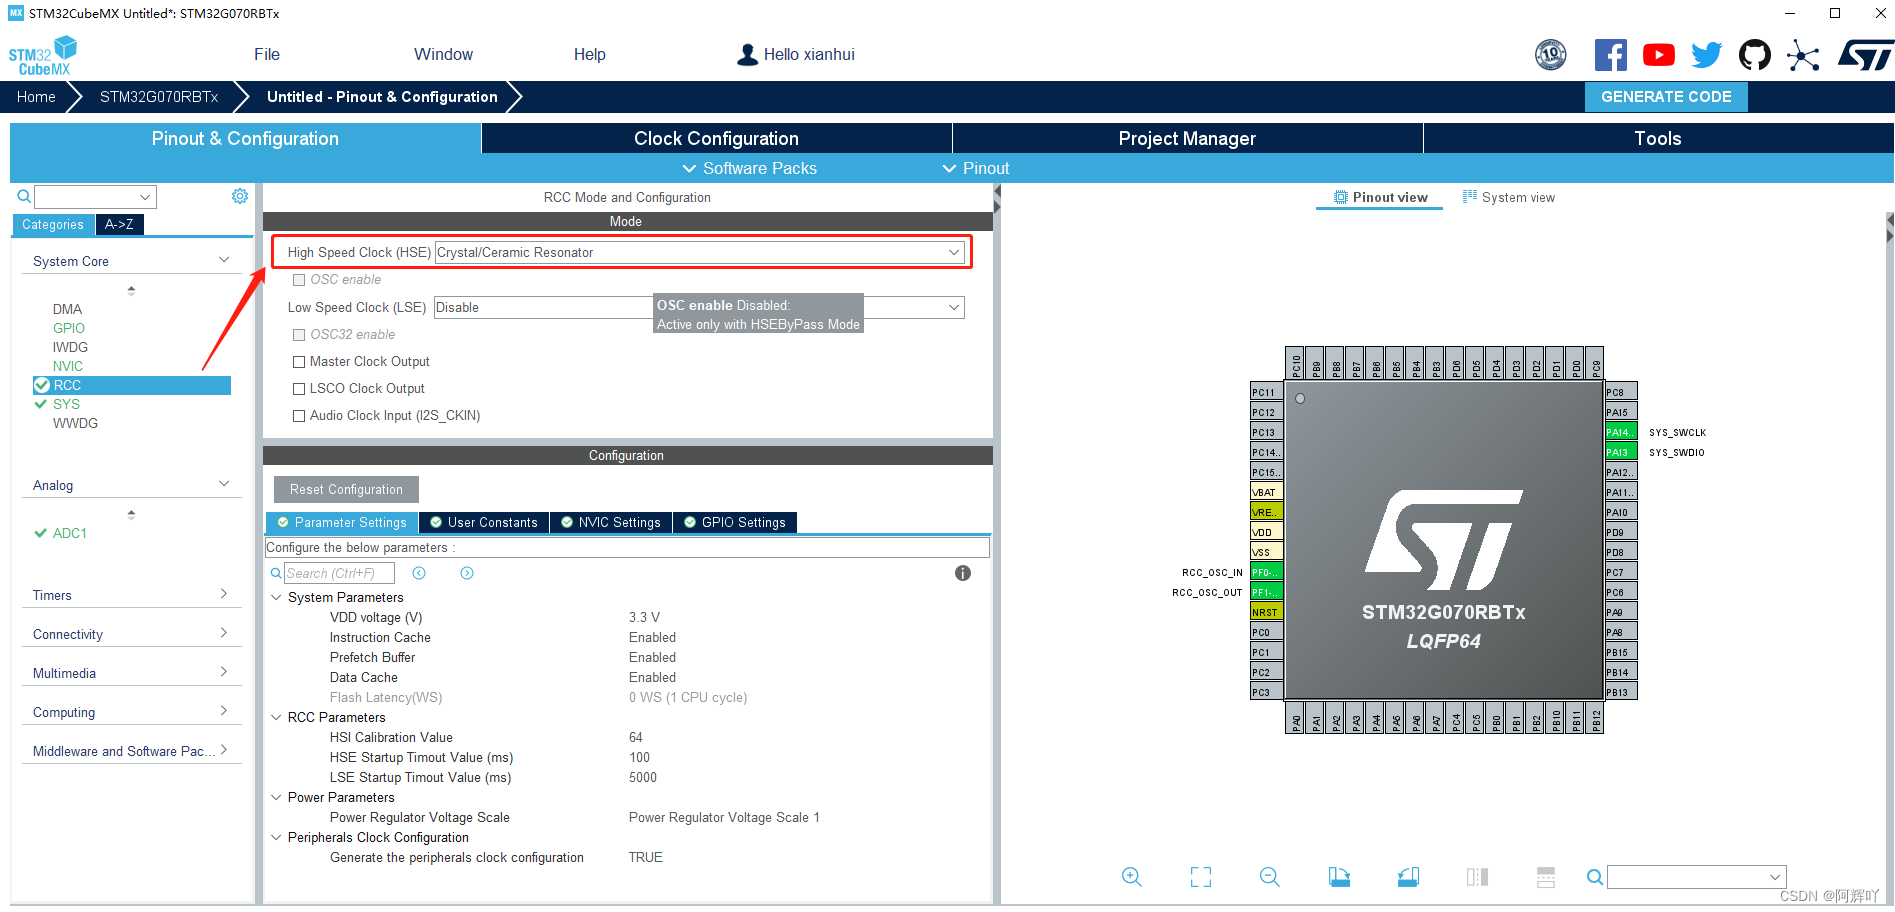
Task: Click the green PF0 RCC_OSC_IN pin
Action: point(1266,572)
